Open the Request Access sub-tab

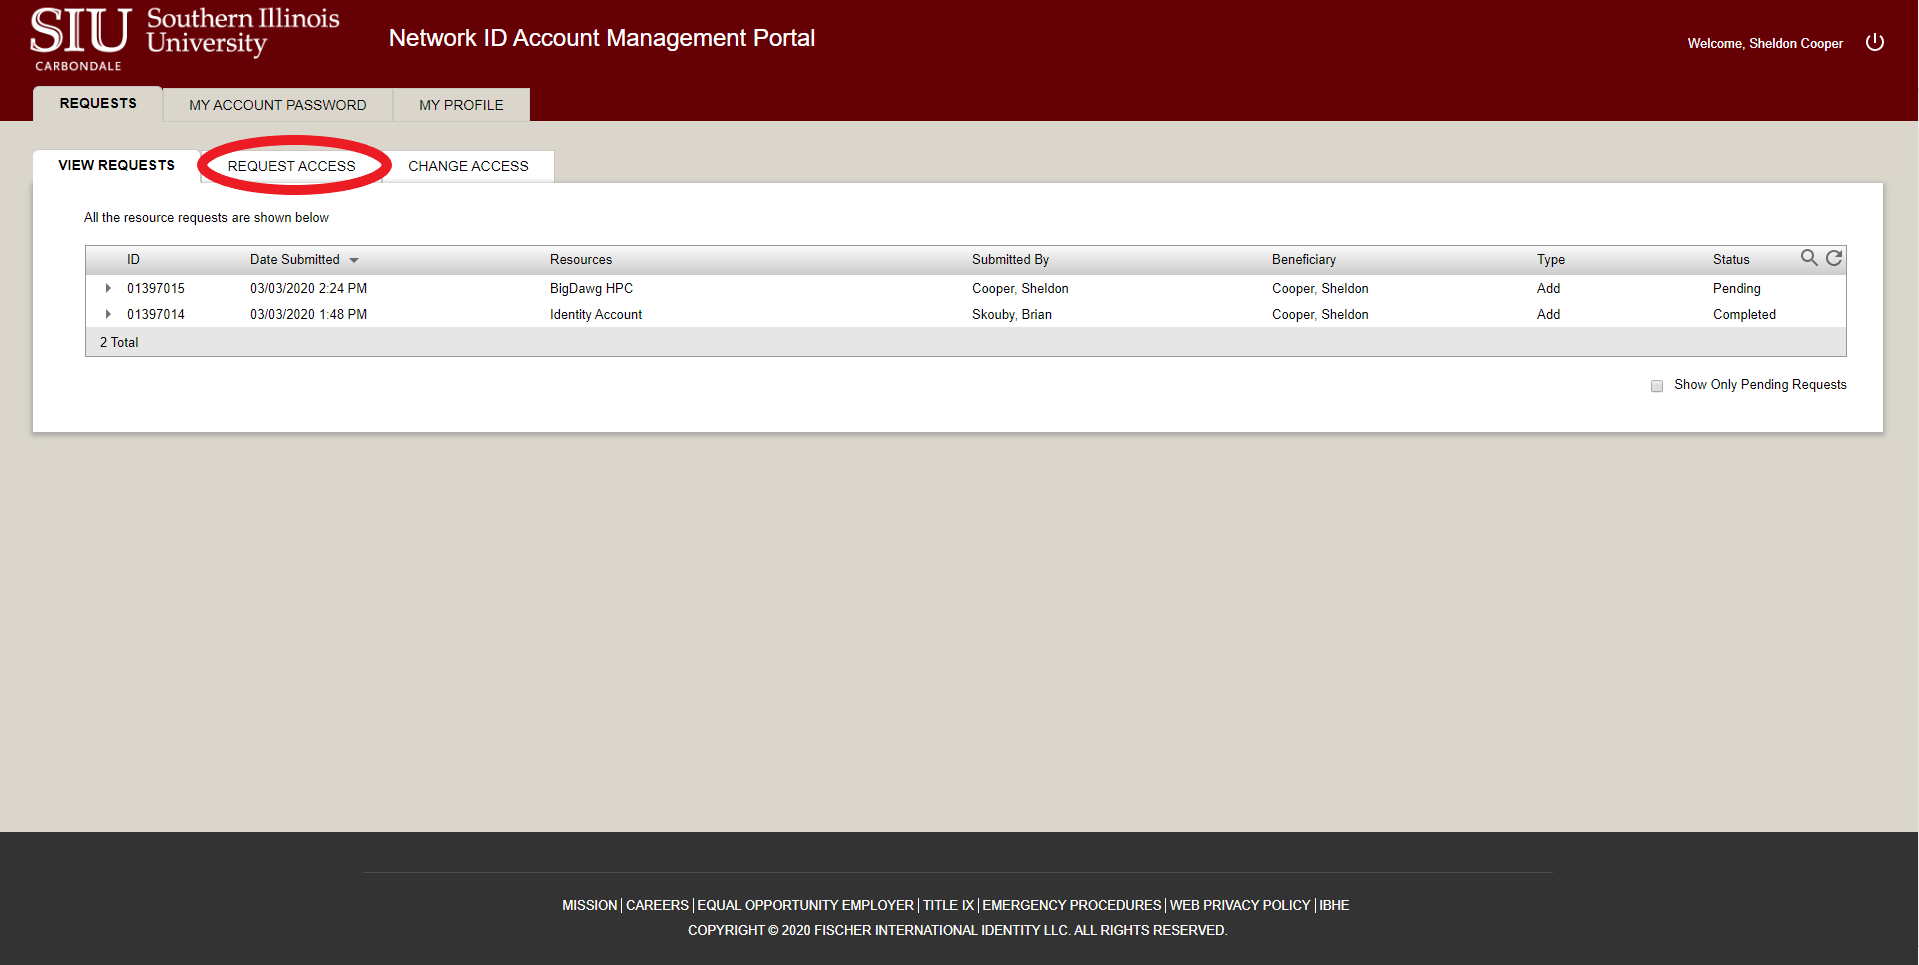291,166
